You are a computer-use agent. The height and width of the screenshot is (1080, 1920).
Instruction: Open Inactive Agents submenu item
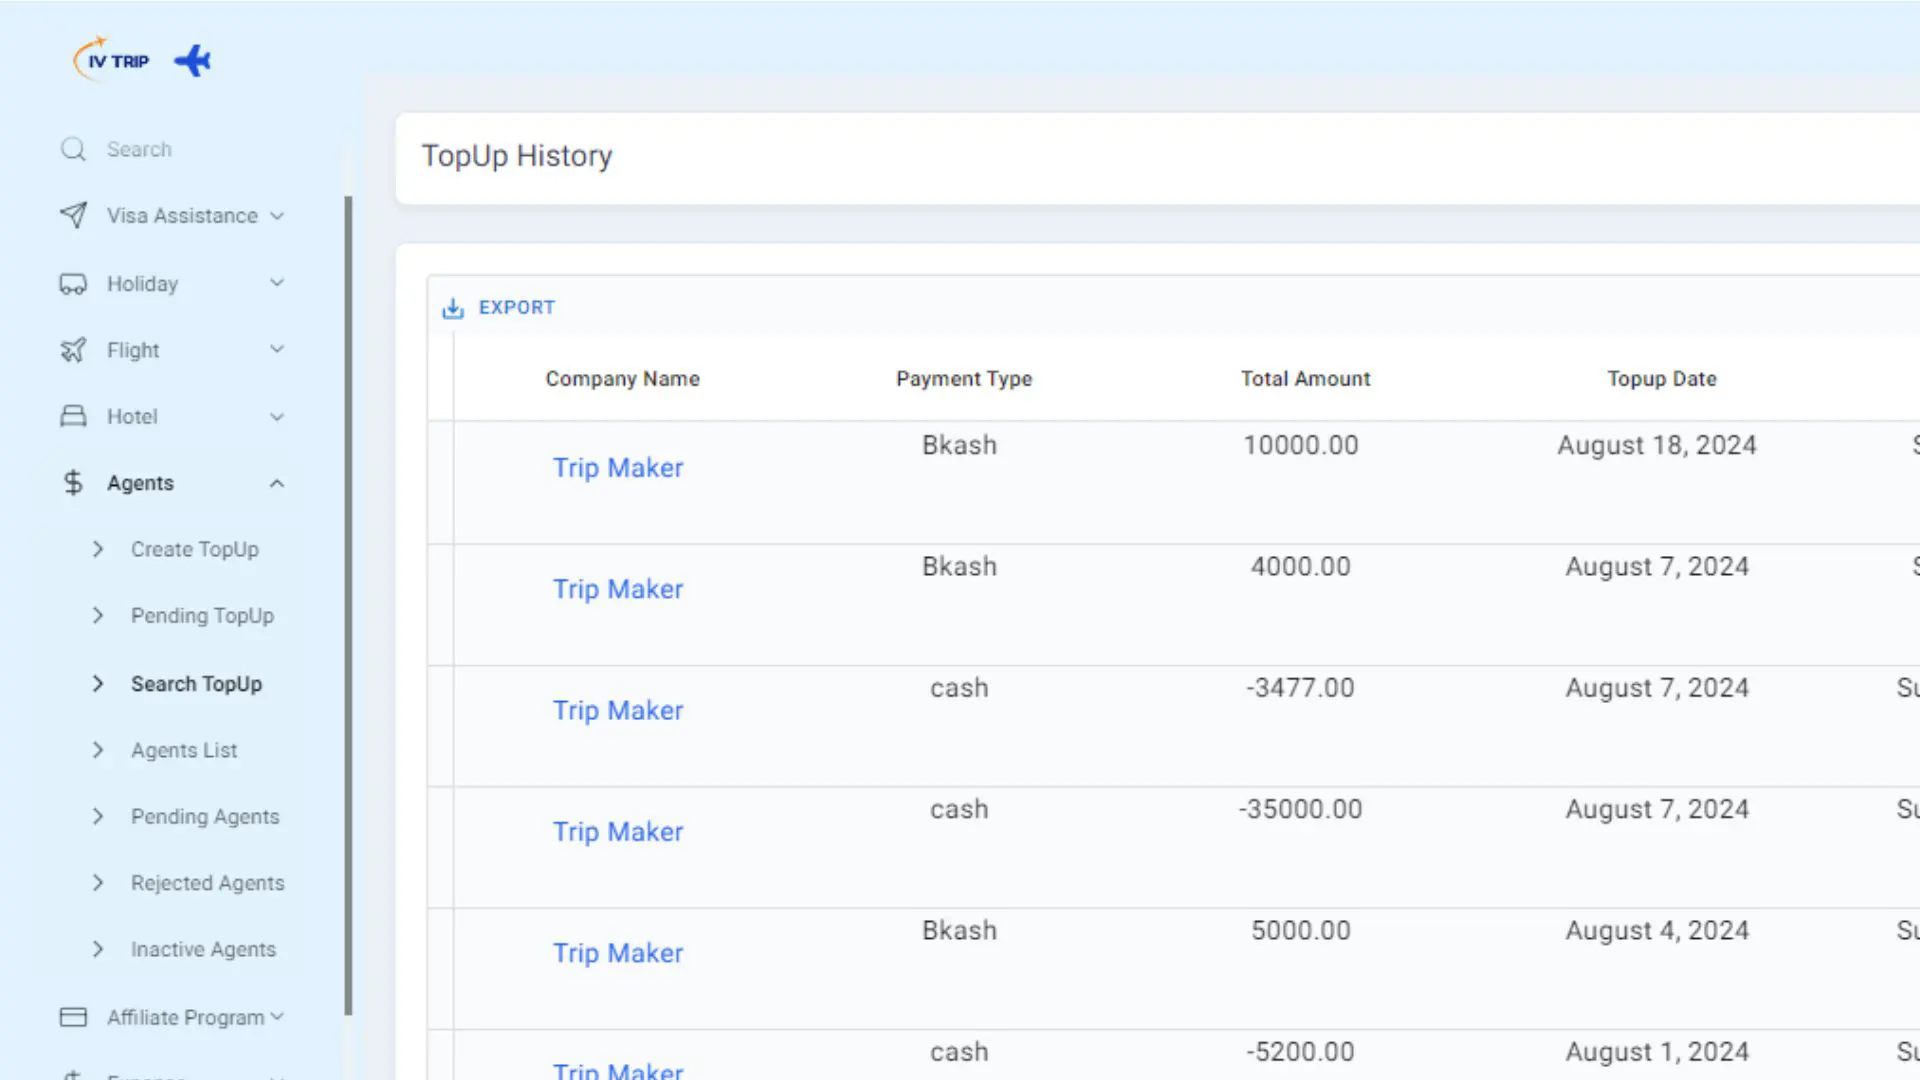(203, 949)
